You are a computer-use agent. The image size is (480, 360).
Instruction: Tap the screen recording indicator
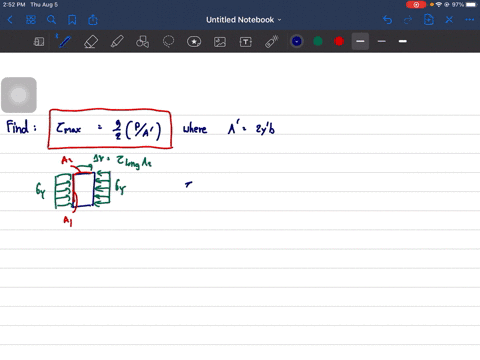[416, 5]
